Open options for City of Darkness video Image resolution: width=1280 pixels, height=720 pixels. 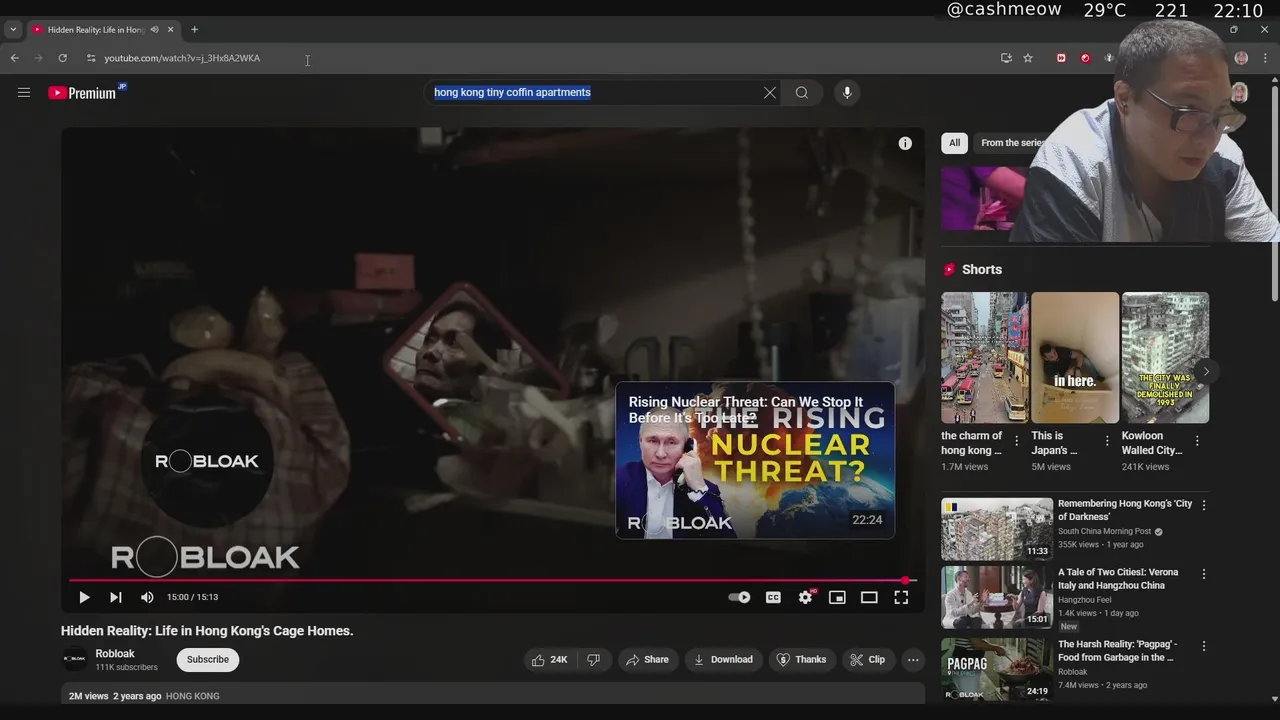pos(1204,505)
